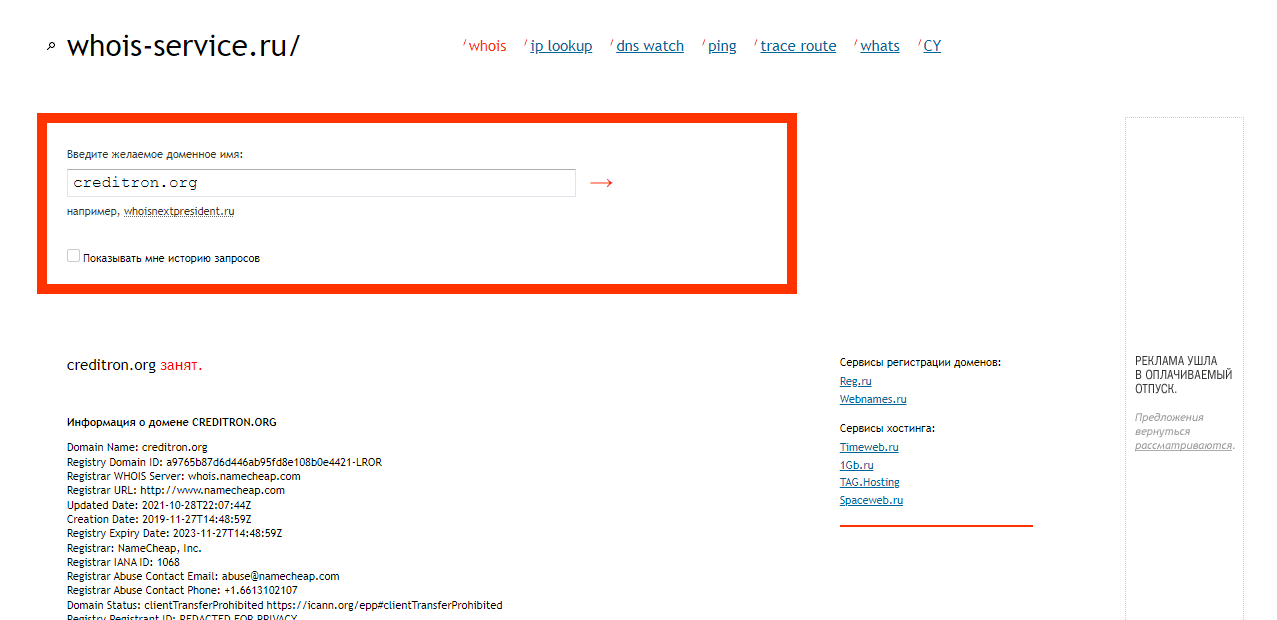Visit the Spaceweb.ru hosting link

pyautogui.click(x=871, y=501)
